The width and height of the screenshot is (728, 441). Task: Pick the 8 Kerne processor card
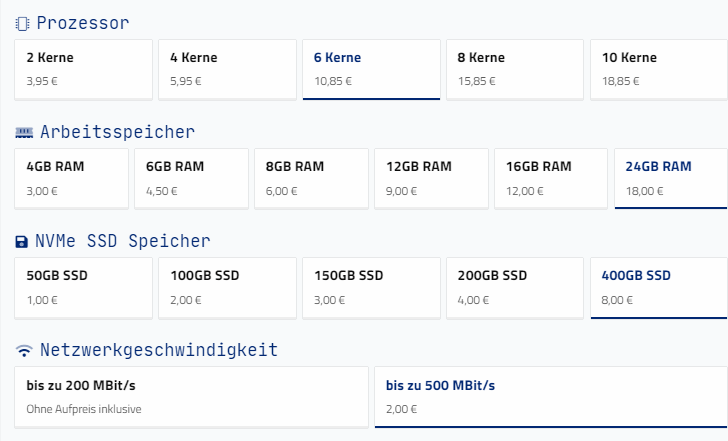click(515, 70)
